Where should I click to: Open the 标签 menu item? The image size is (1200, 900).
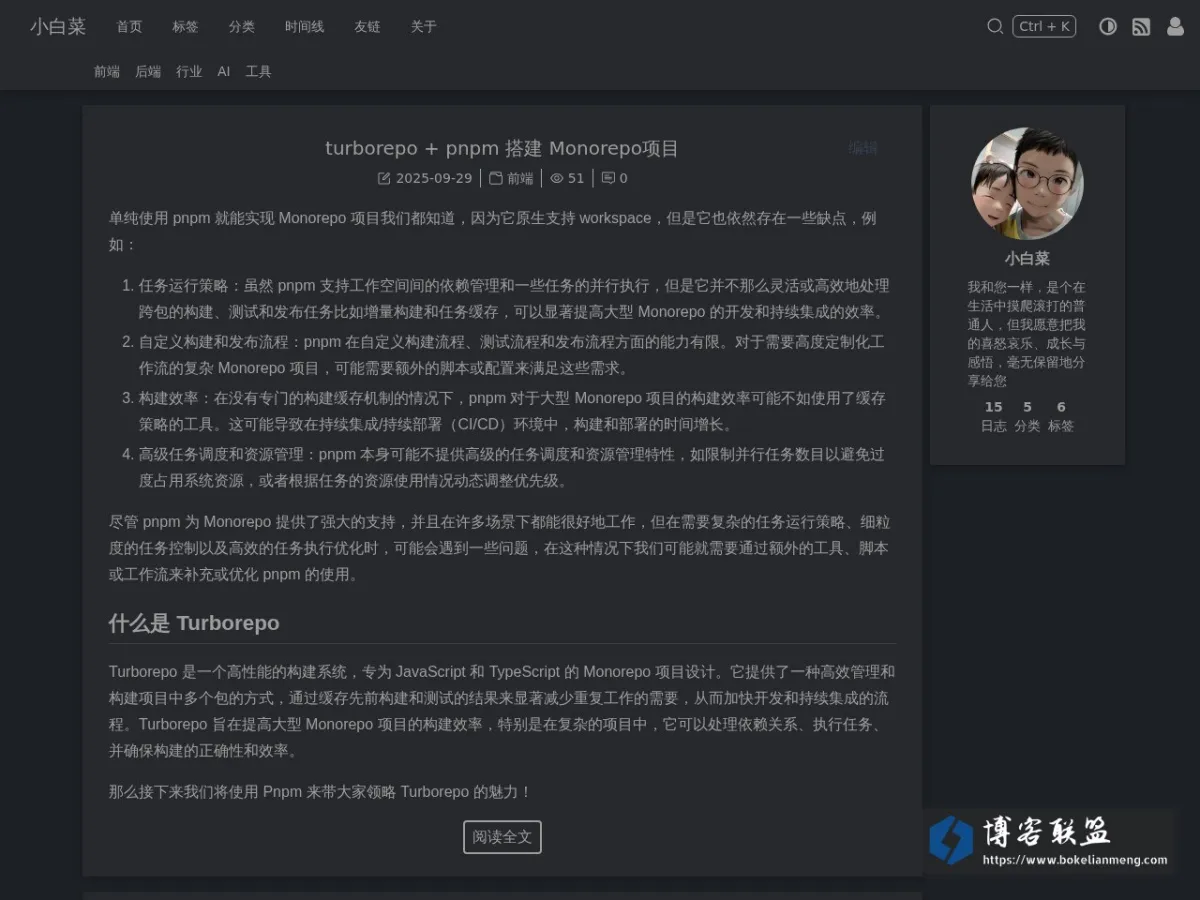[185, 27]
